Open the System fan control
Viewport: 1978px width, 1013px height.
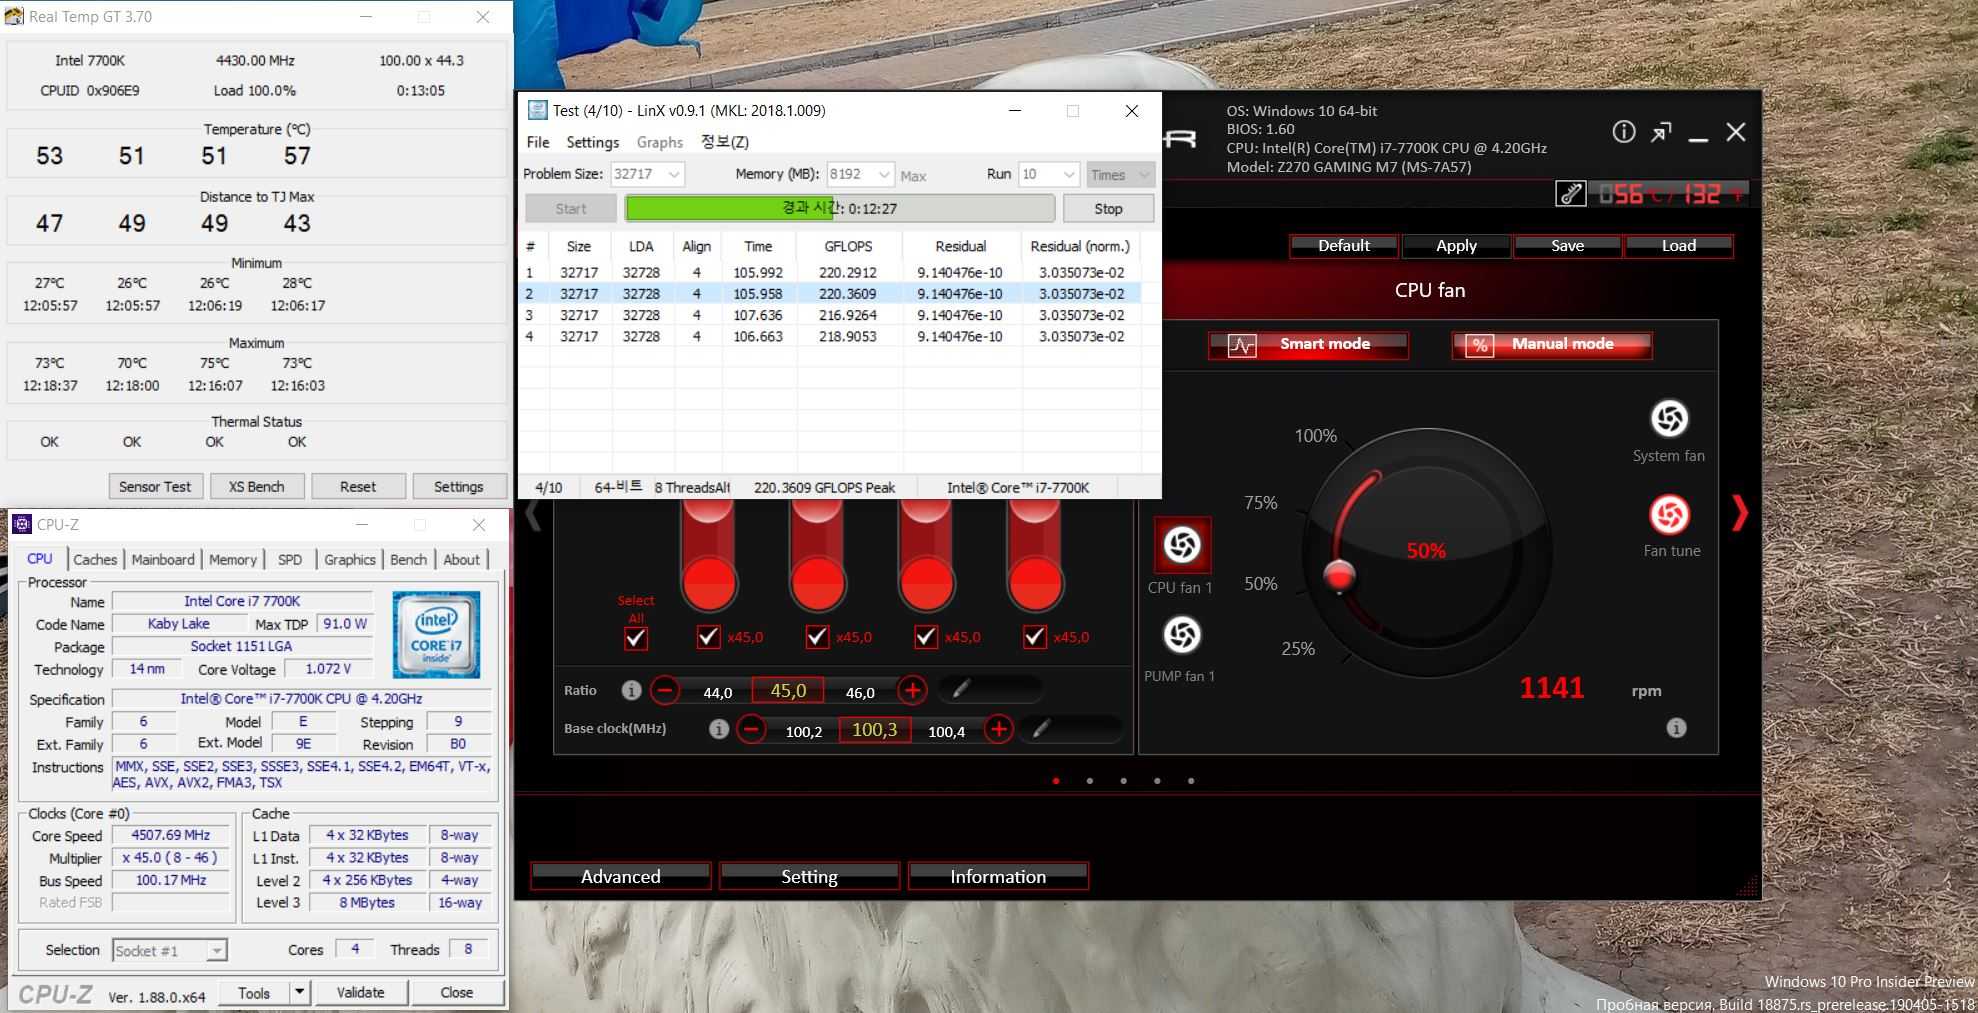click(1668, 419)
